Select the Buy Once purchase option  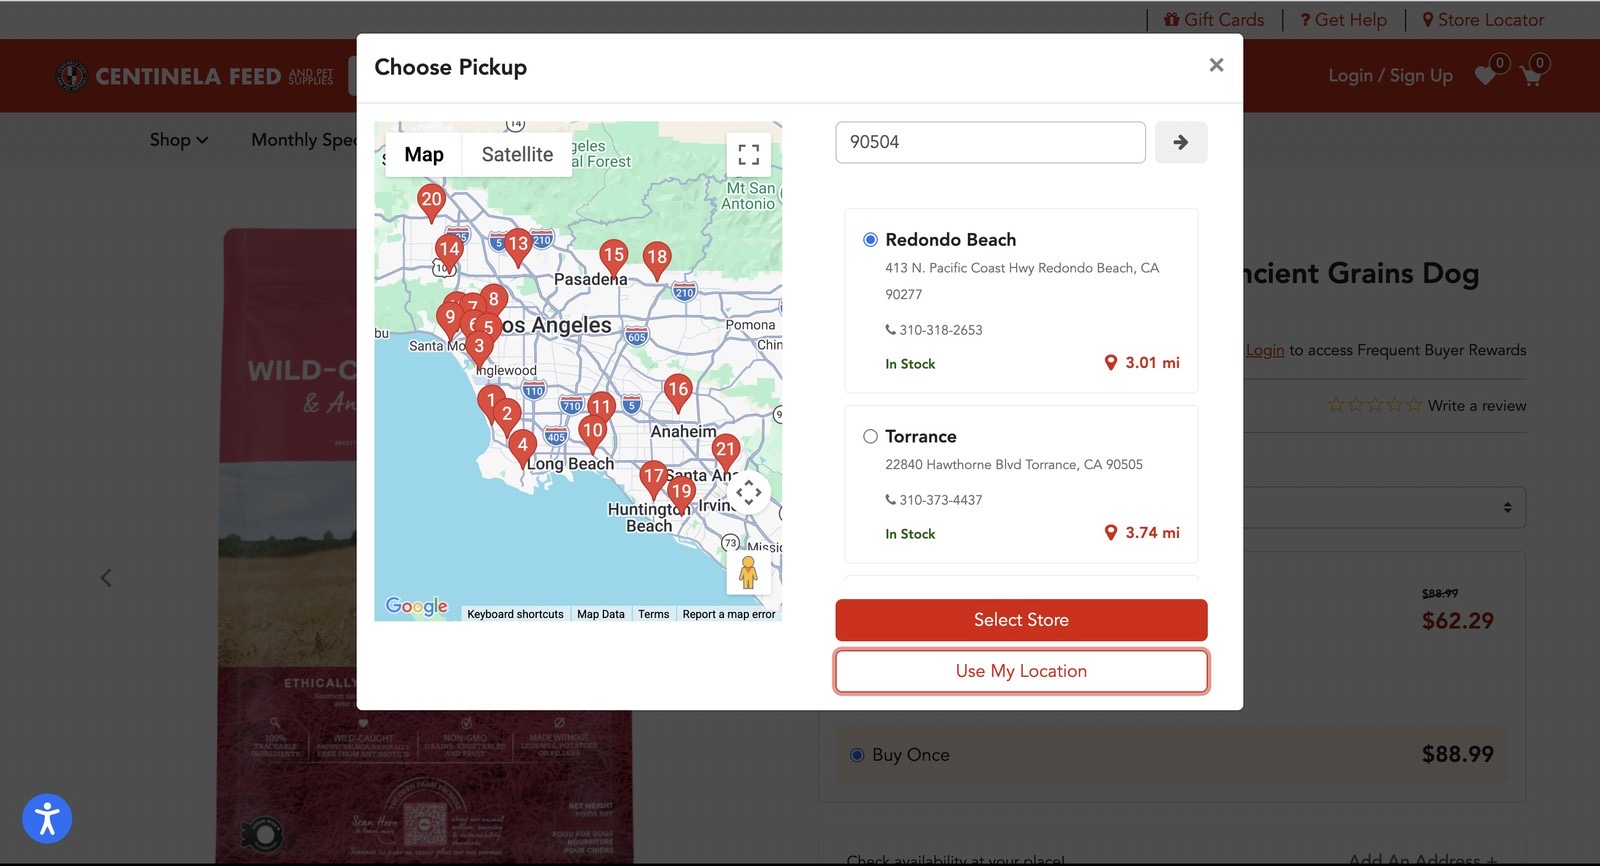857,755
